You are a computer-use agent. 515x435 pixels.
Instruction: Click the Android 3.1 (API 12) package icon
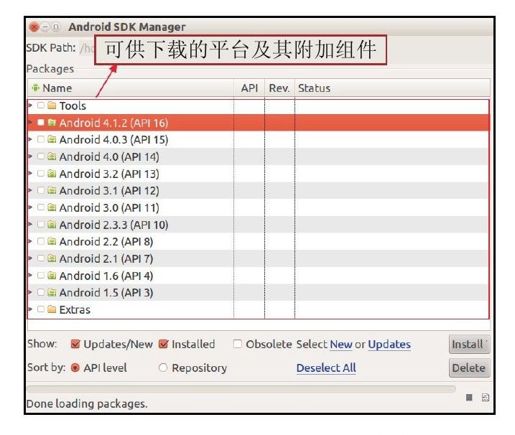pyautogui.click(x=51, y=190)
